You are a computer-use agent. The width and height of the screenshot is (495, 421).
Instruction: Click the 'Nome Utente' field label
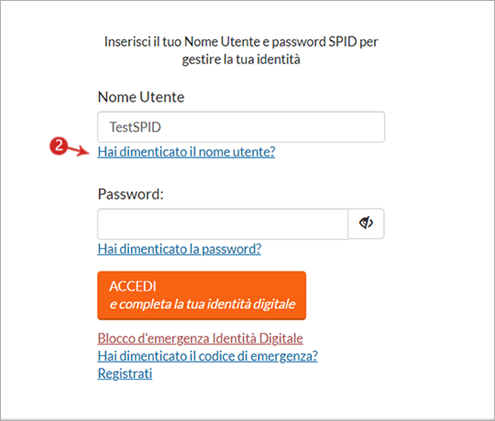pos(141,97)
